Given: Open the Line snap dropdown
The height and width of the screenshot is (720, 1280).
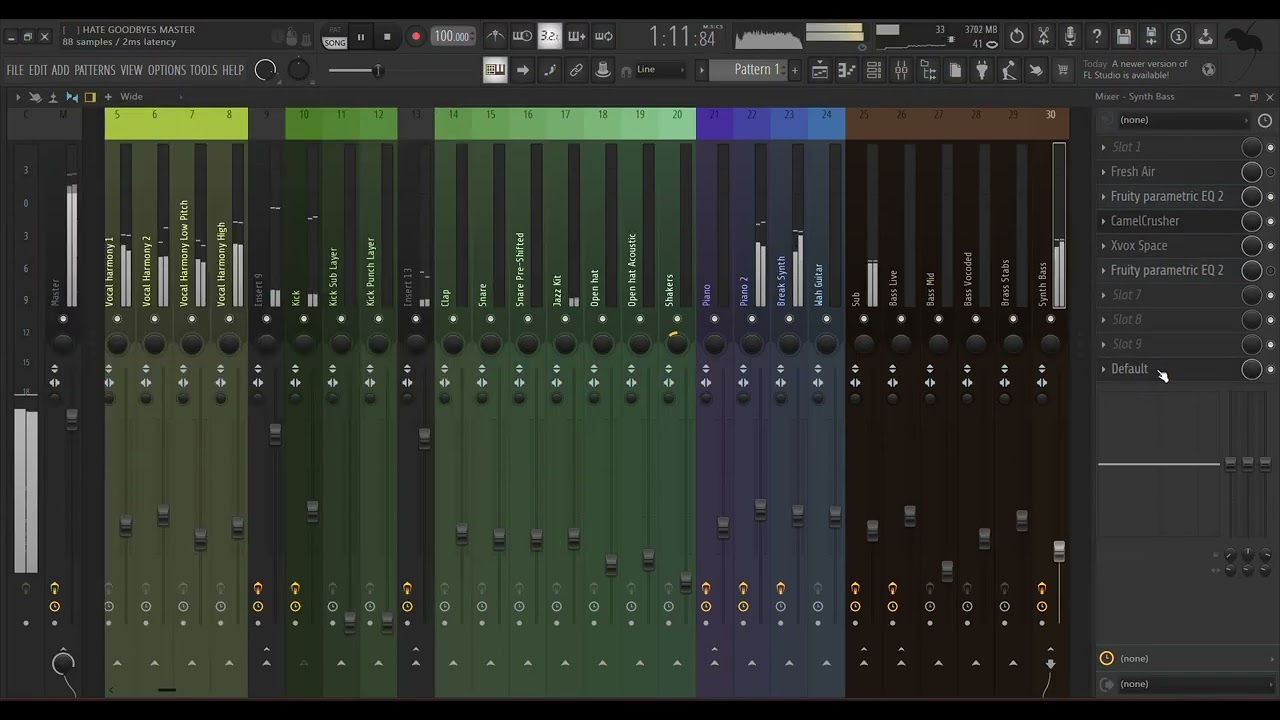Looking at the screenshot, I should pyautogui.click(x=660, y=70).
